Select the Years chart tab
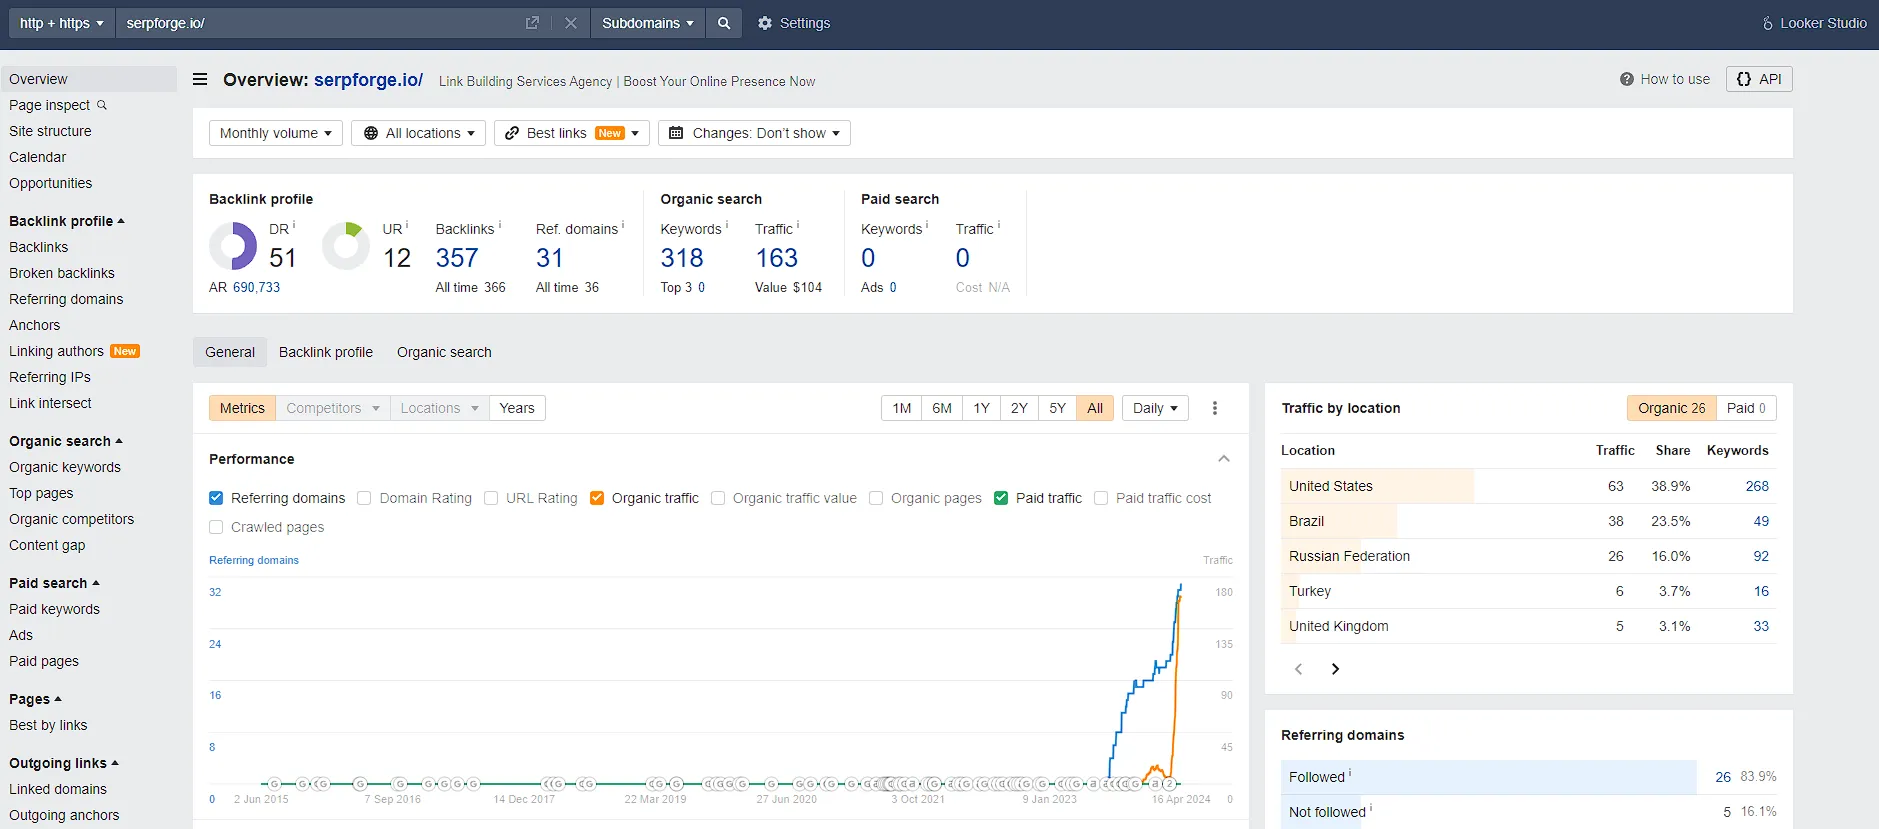 coord(517,408)
